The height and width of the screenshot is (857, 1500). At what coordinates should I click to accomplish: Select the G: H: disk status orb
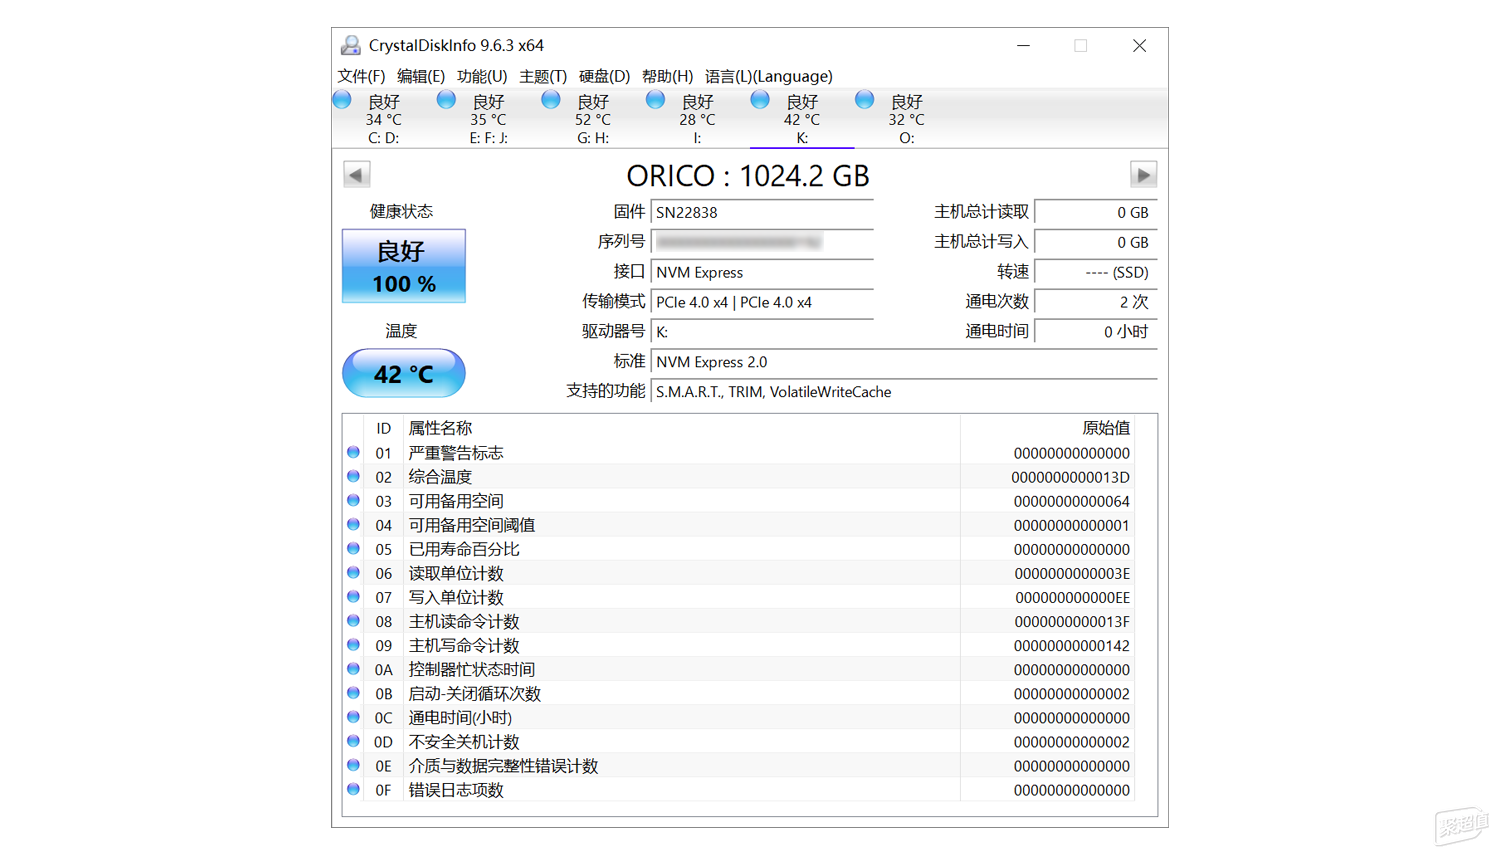pyautogui.click(x=551, y=100)
